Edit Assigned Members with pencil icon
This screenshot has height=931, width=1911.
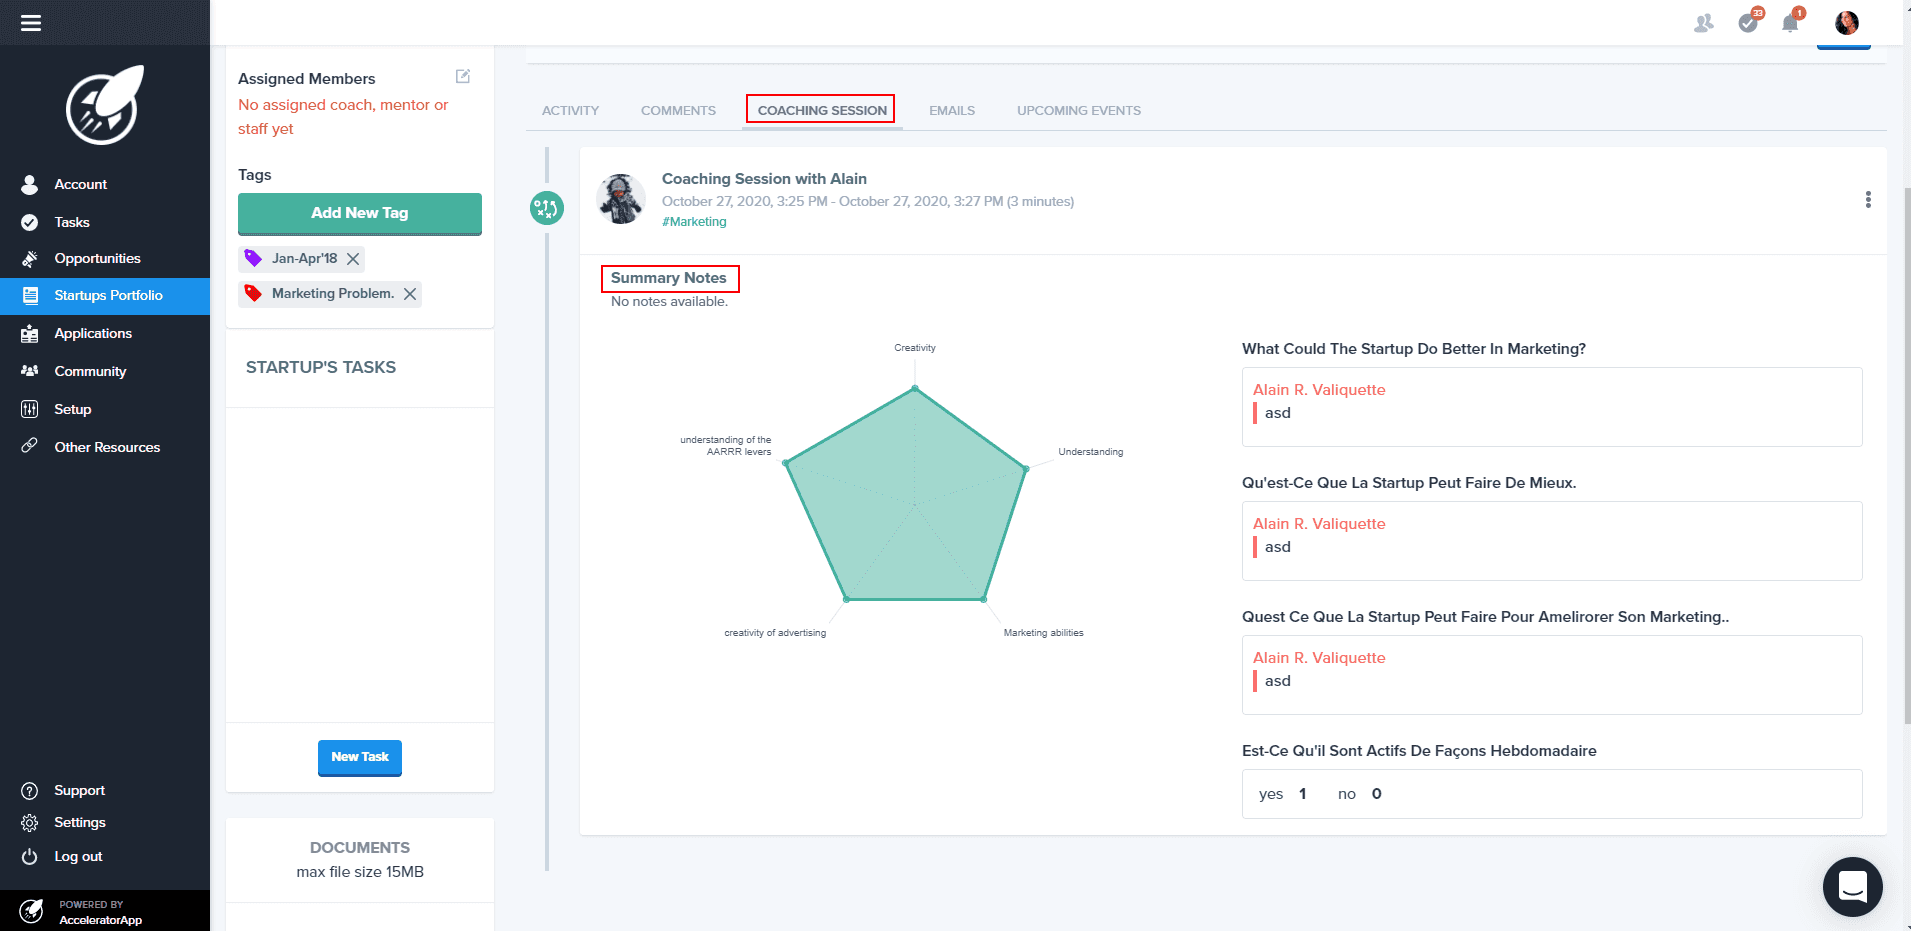tap(463, 76)
